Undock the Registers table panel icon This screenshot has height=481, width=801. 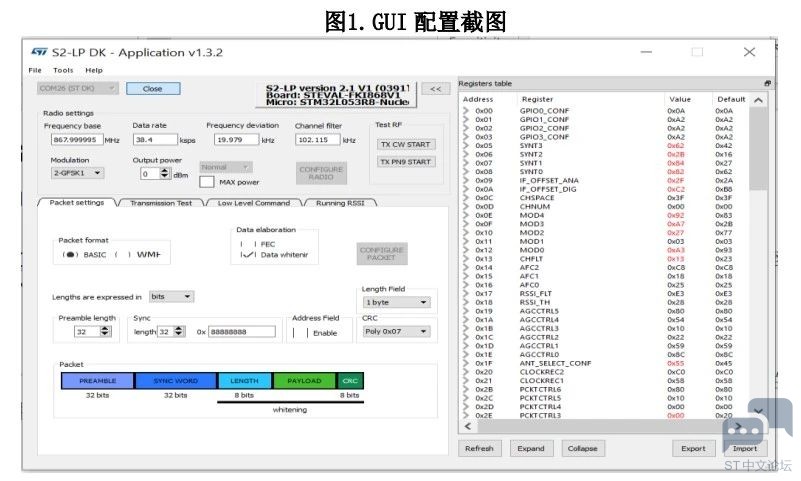point(767,83)
